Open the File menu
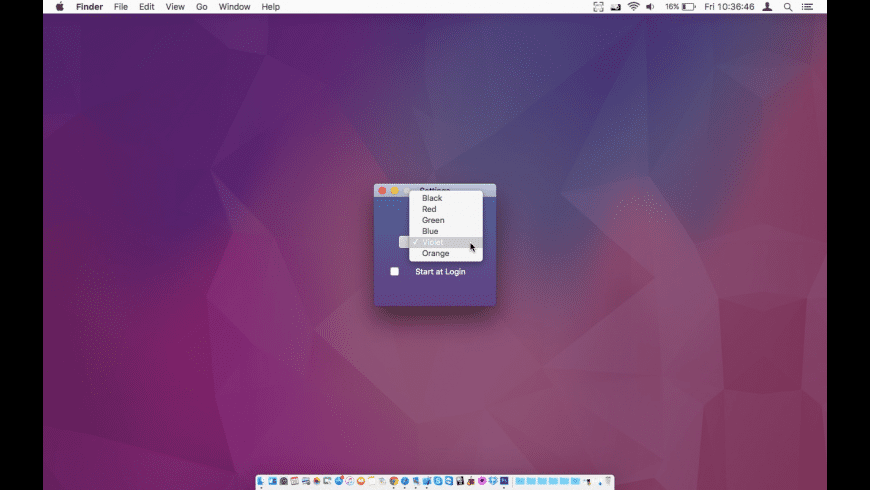This screenshot has height=490, width=870. (121, 7)
